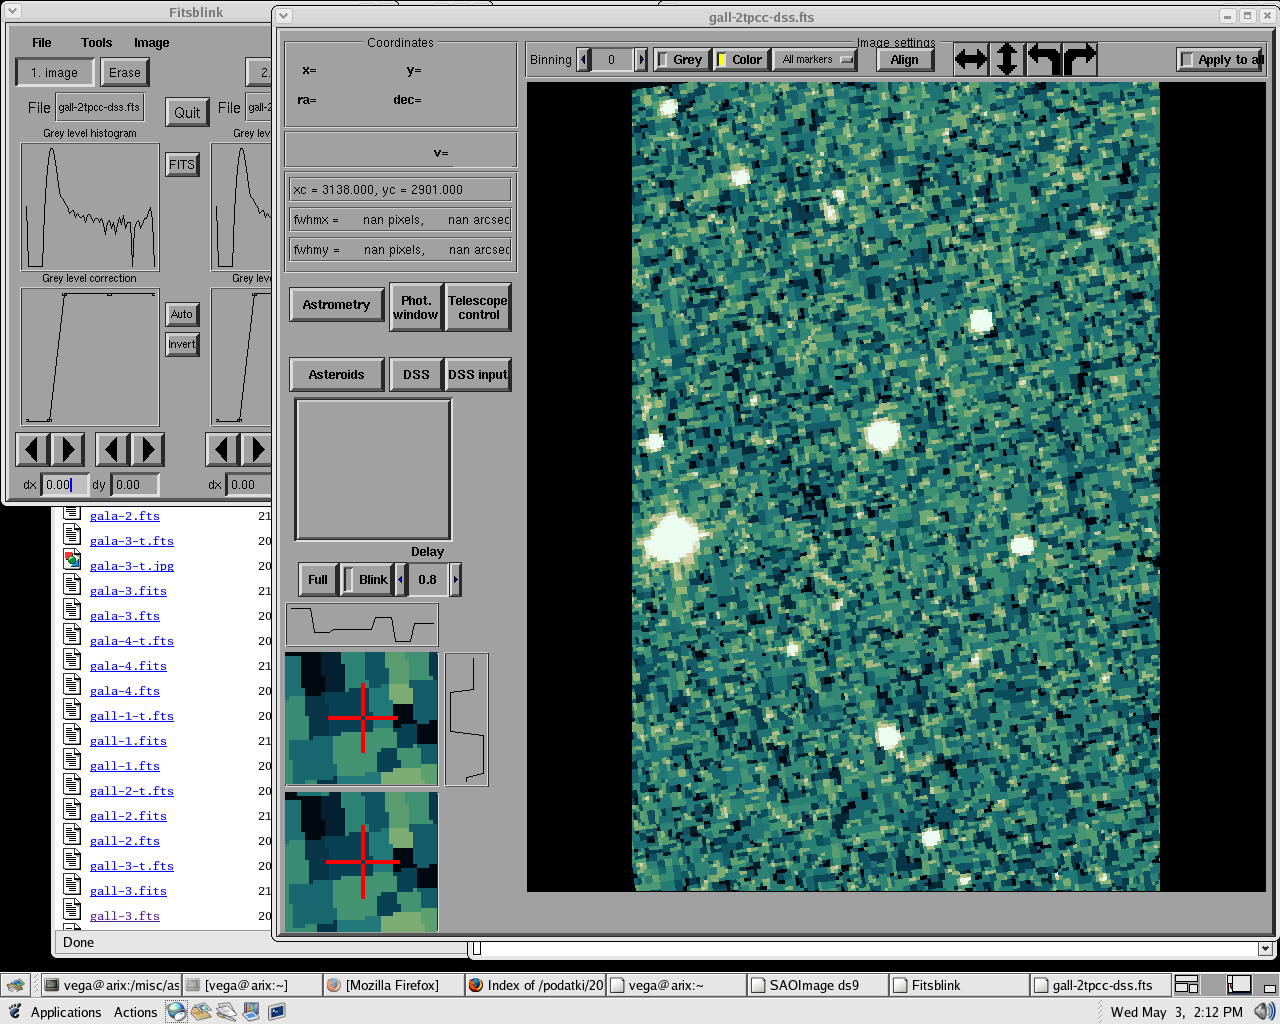This screenshot has height=1024, width=1280.
Task: Open the gala-4.fits link
Action: 128,666
